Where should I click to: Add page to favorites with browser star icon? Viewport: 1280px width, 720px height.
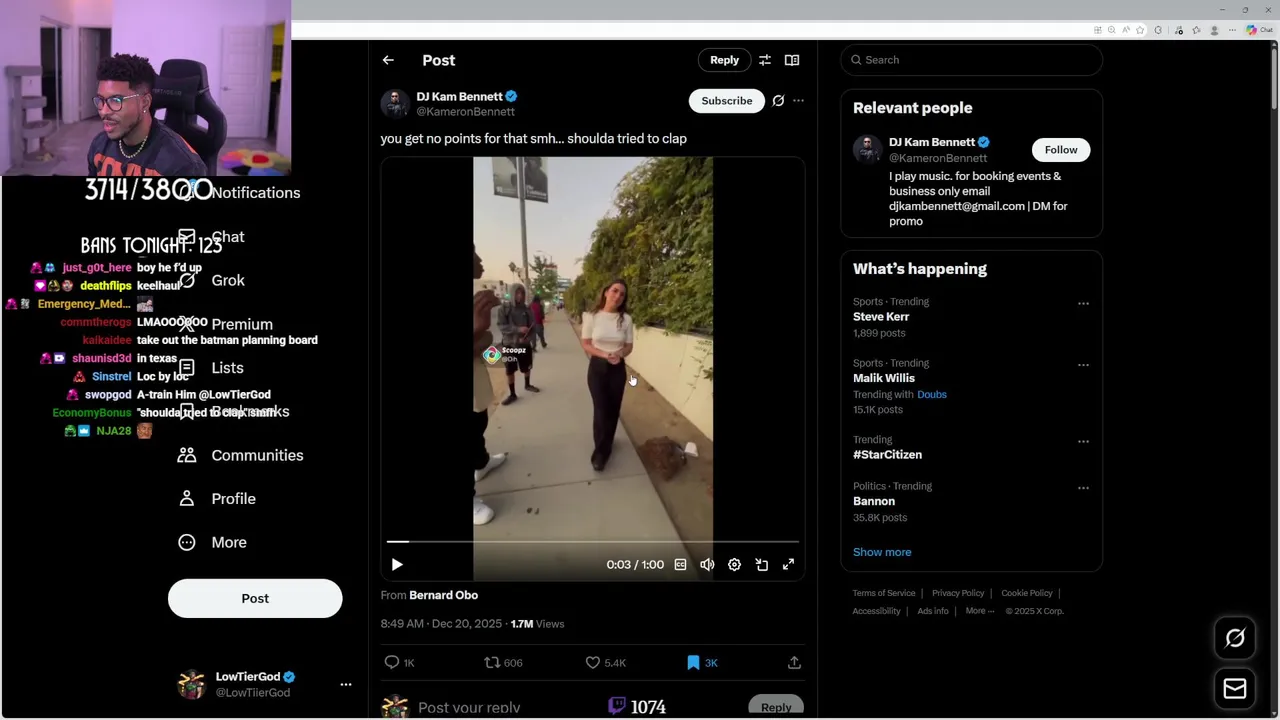[1140, 30]
